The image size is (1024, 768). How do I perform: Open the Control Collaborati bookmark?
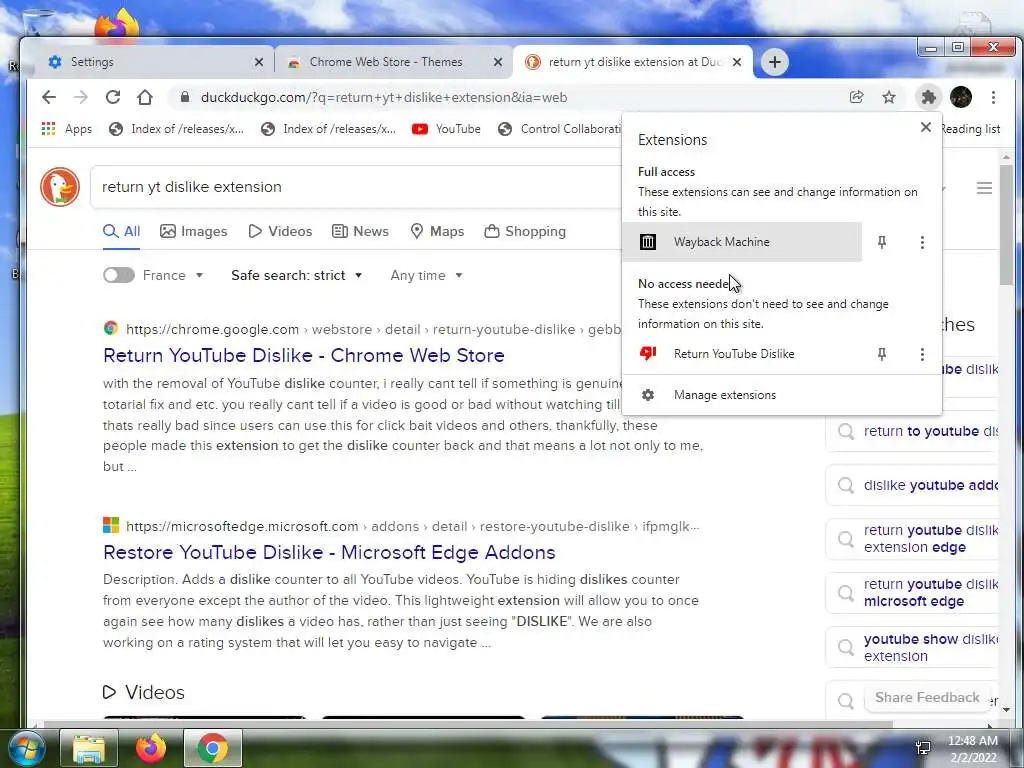point(558,129)
